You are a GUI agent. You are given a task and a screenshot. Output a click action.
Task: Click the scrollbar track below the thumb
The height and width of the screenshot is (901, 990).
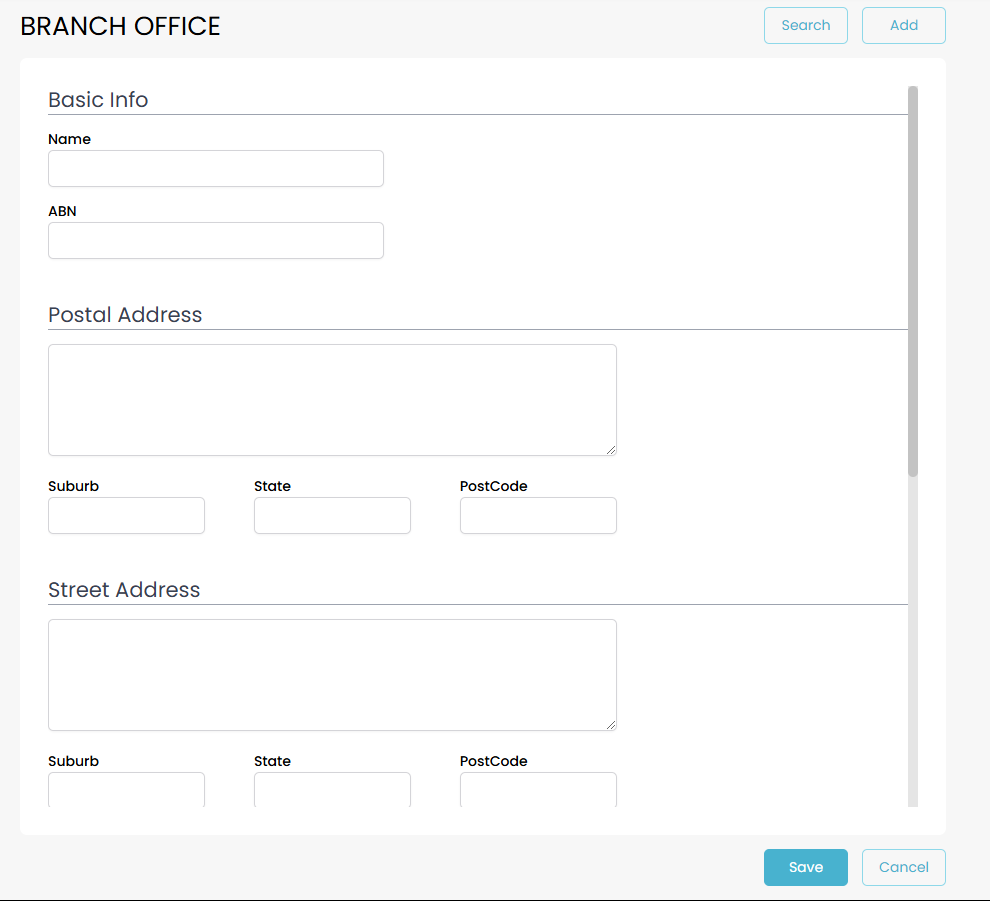click(x=912, y=640)
